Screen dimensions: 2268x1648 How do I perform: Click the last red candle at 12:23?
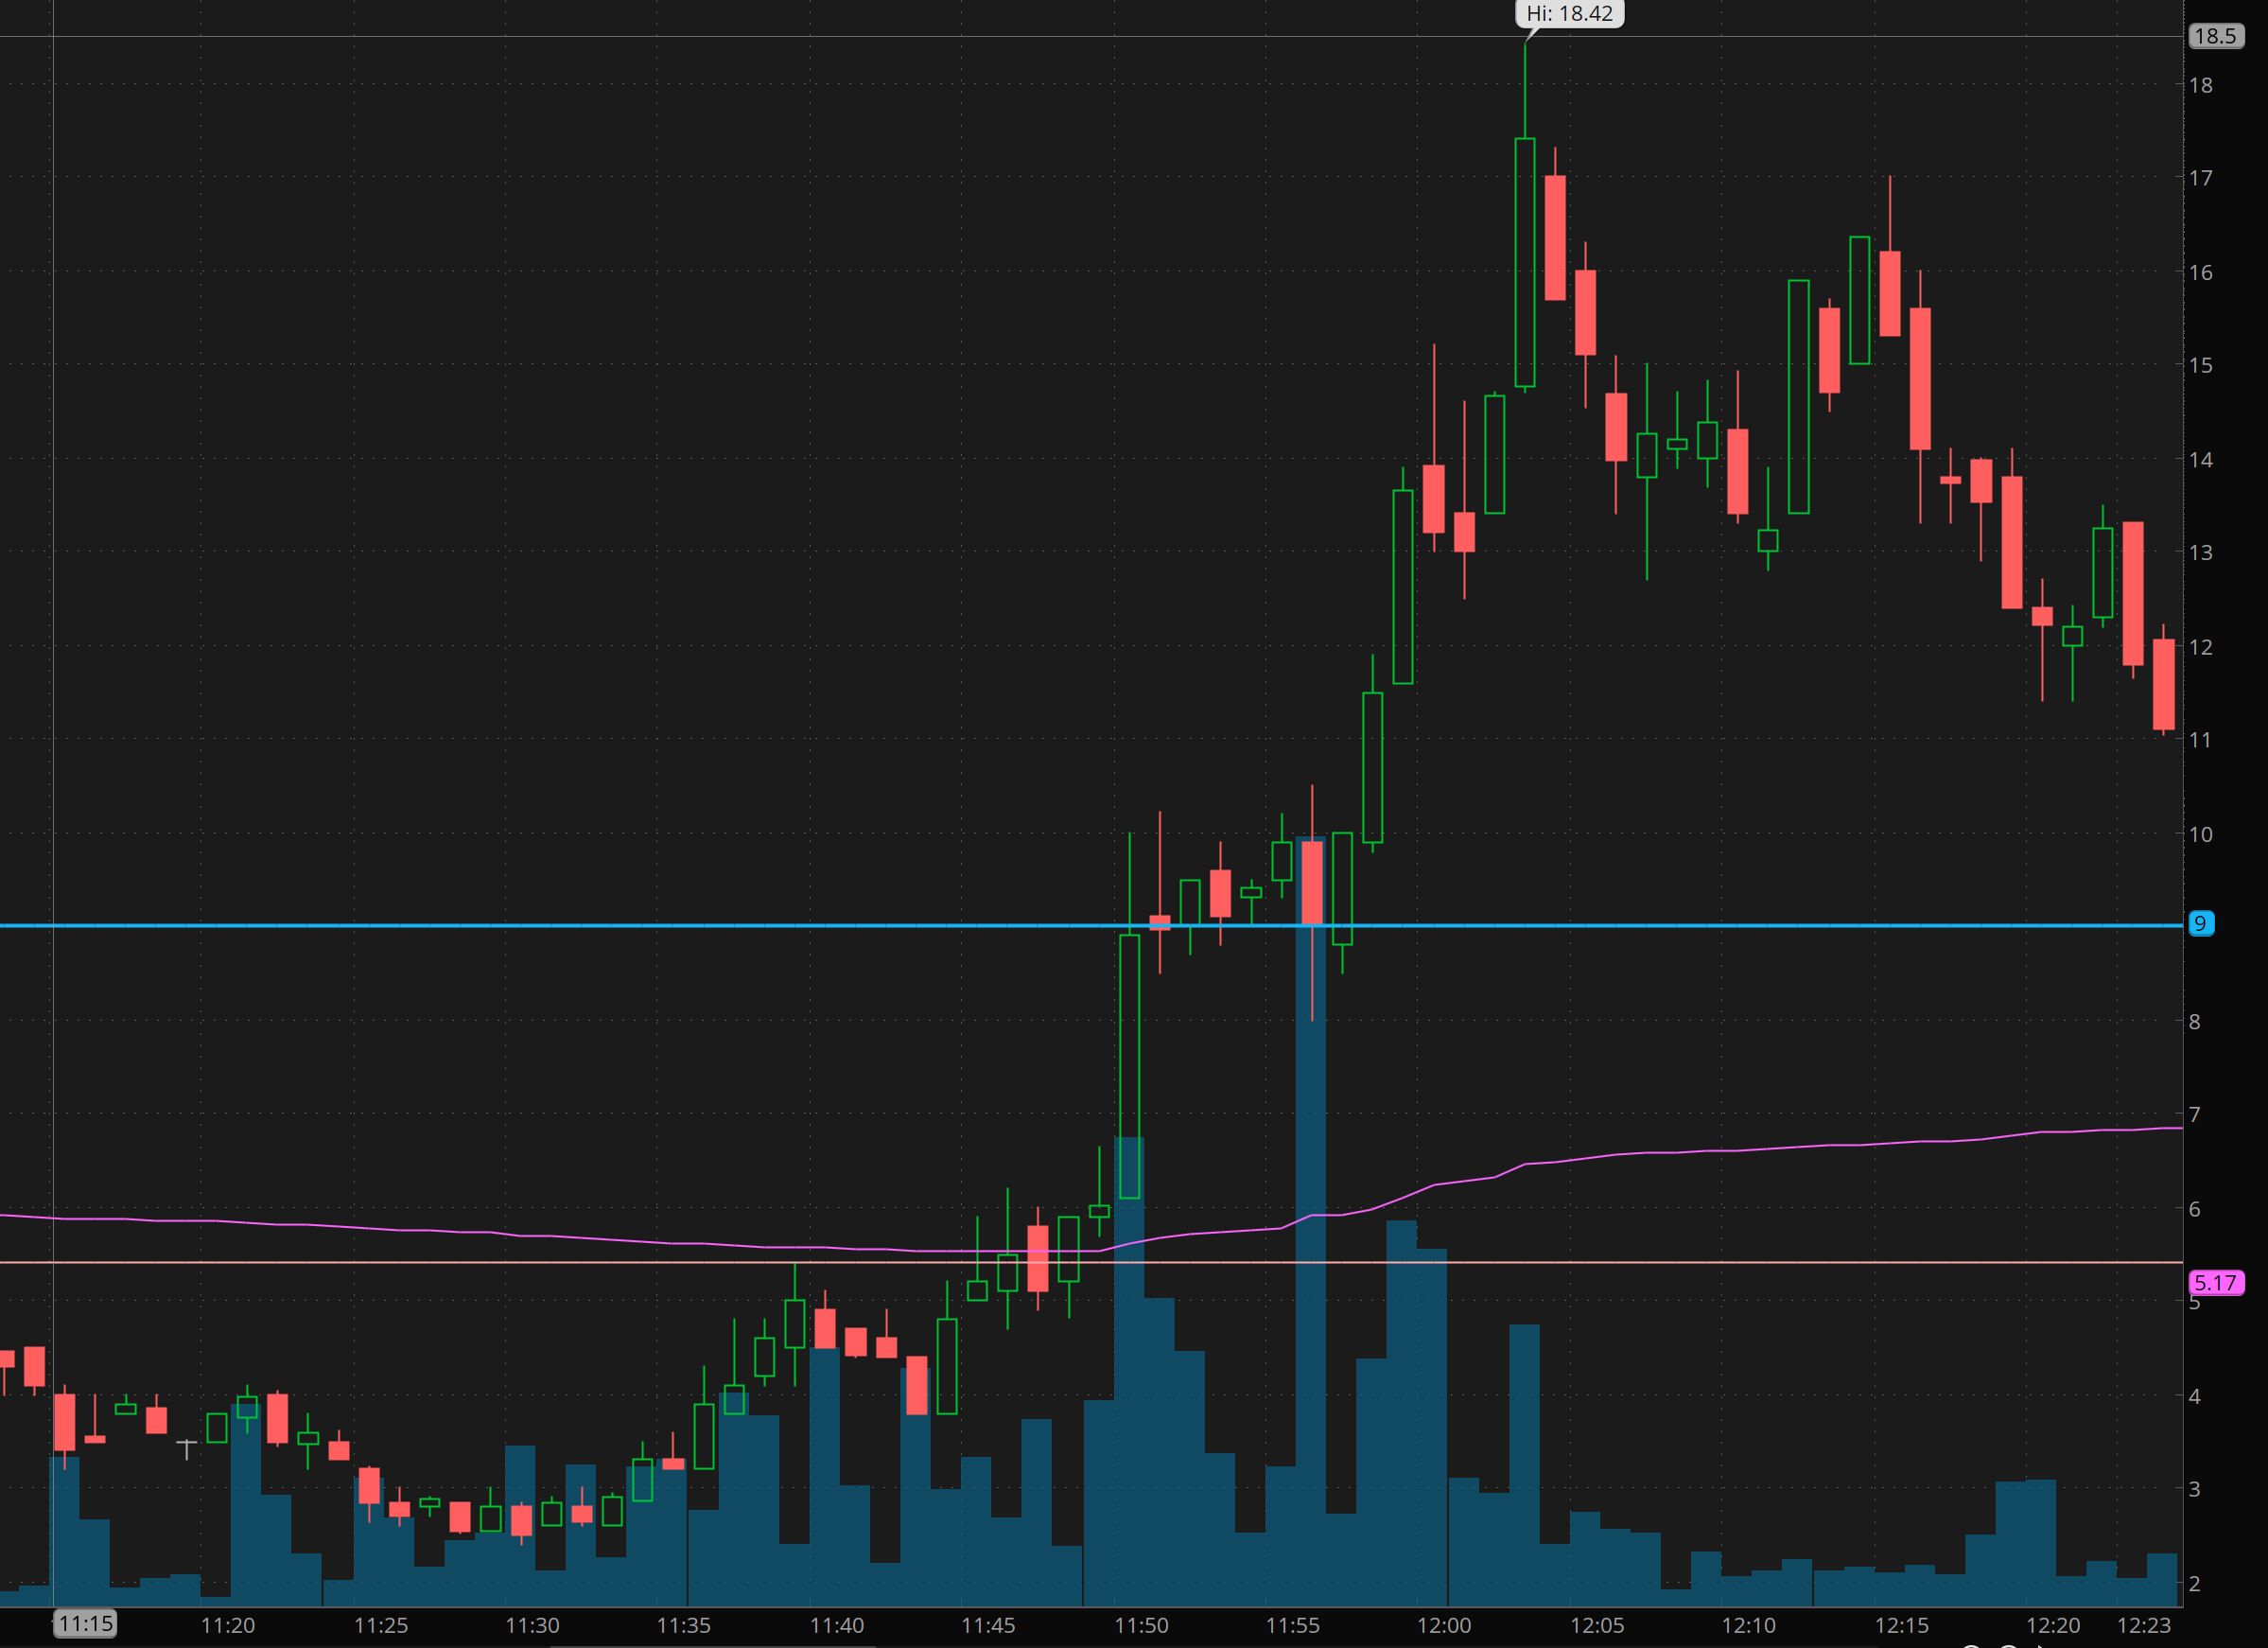click(x=2163, y=684)
